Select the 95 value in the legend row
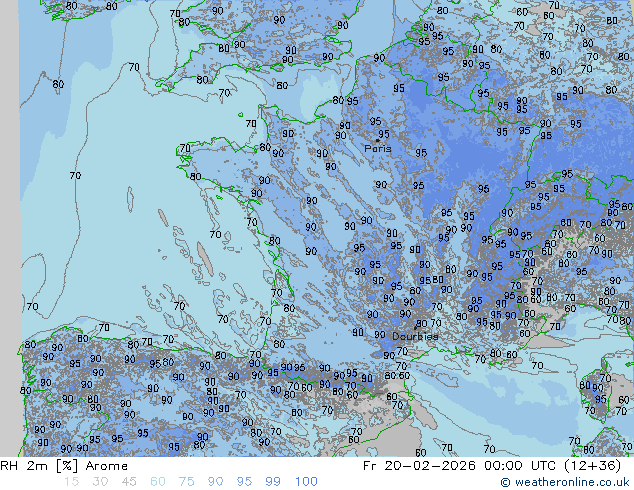The width and height of the screenshot is (634, 490). pyautogui.click(x=244, y=482)
